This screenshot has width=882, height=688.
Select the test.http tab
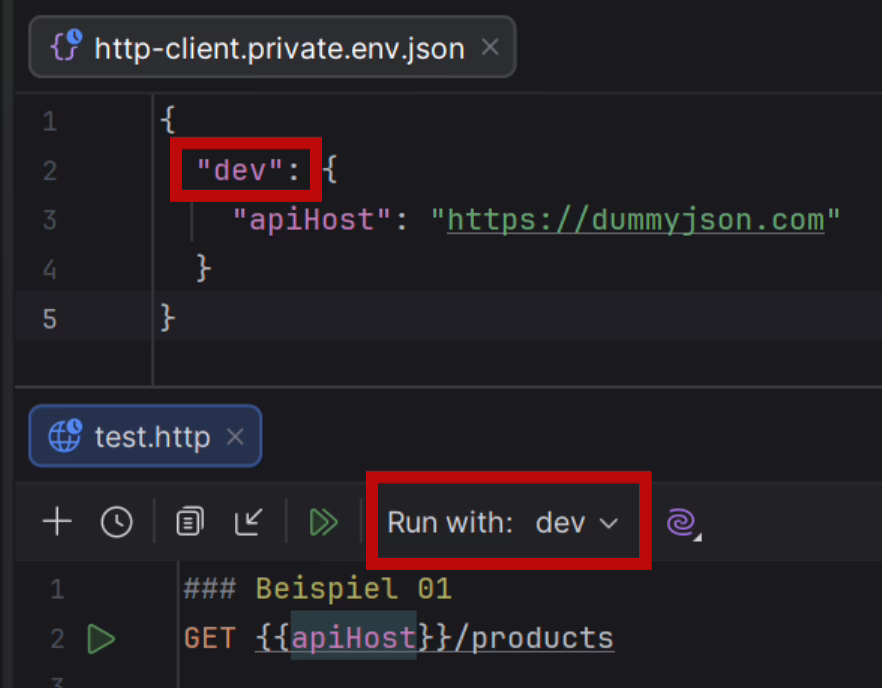pyautogui.click(x=151, y=437)
